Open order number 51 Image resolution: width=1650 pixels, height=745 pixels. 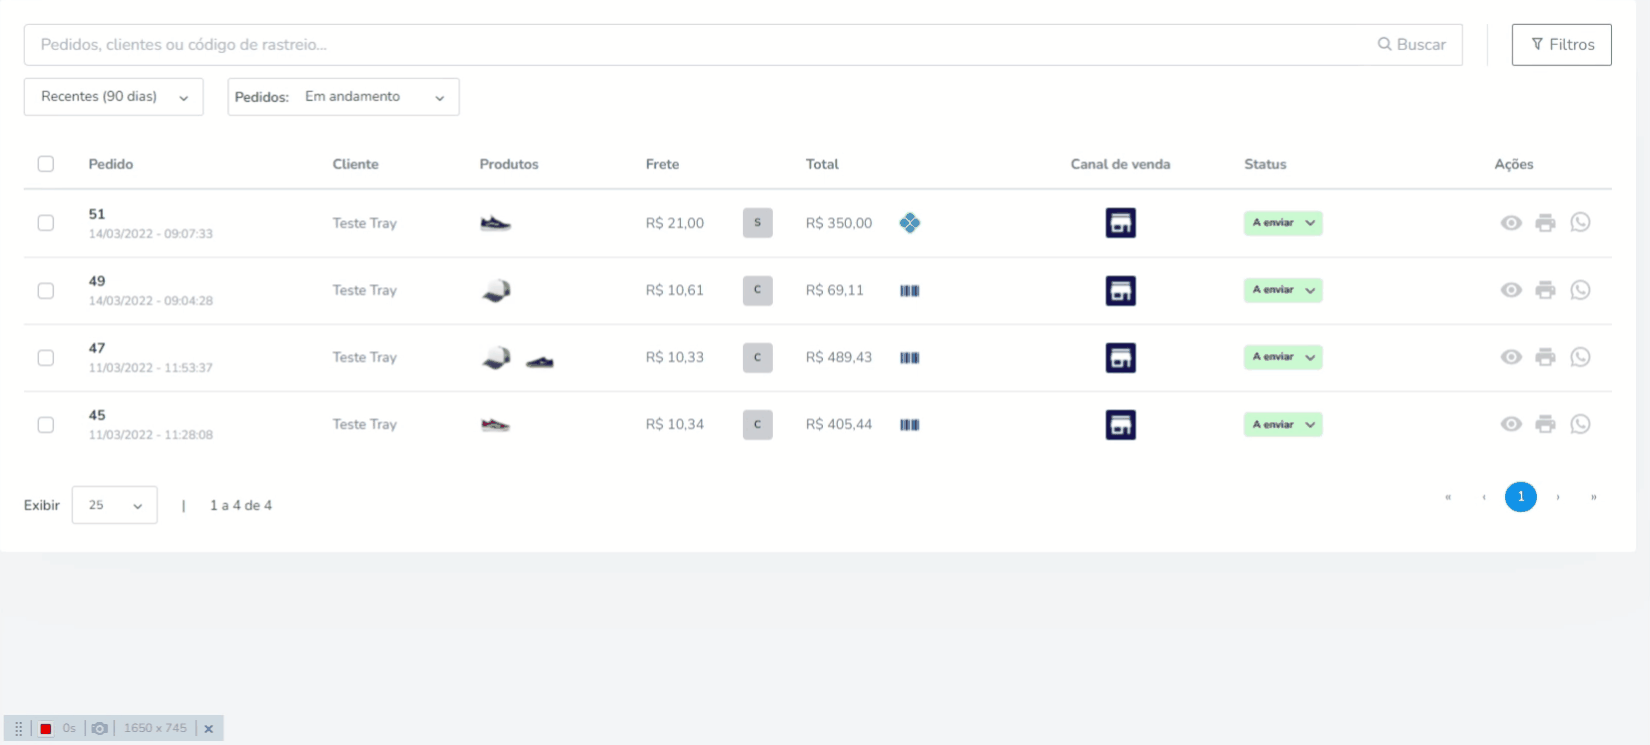(97, 214)
